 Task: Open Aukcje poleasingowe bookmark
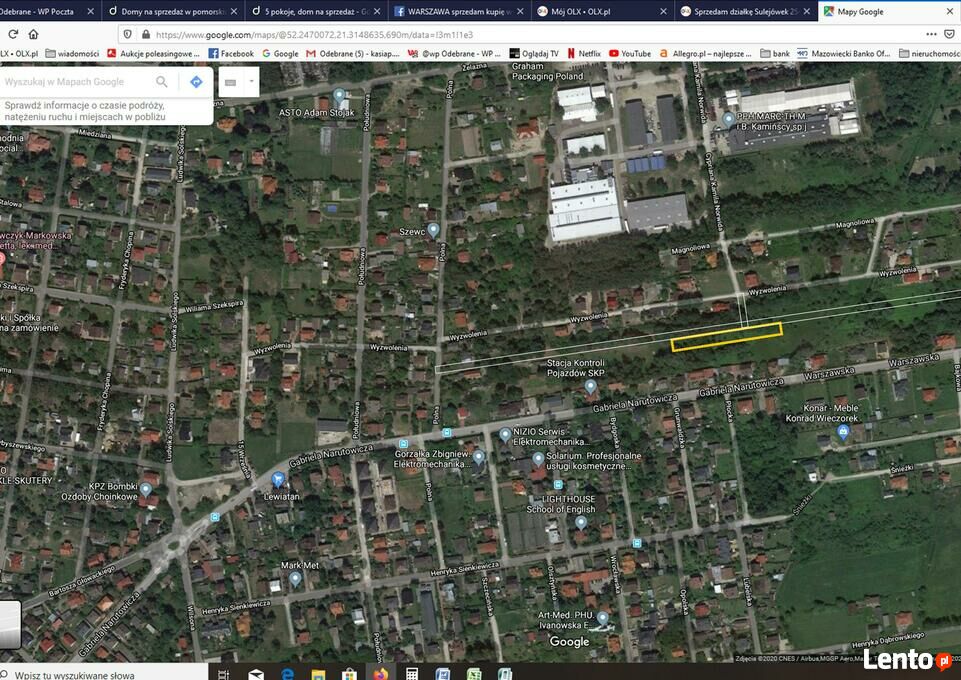pos(153,54)
